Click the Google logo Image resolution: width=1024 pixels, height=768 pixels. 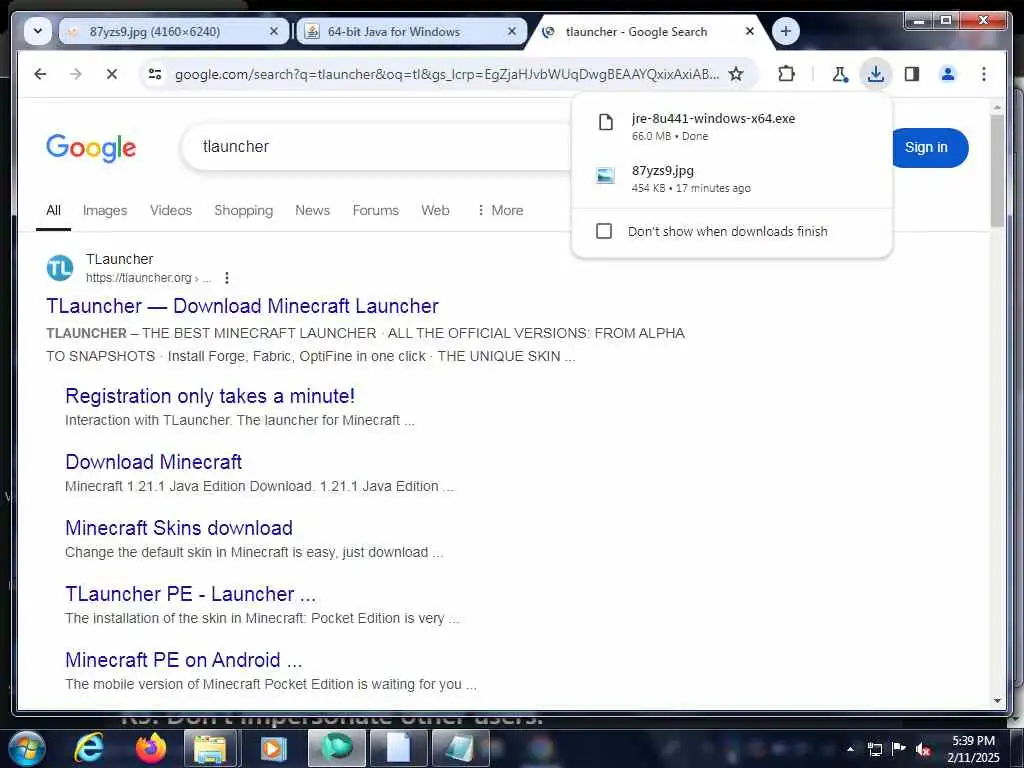pyautogui.click(x=91, y=148)
